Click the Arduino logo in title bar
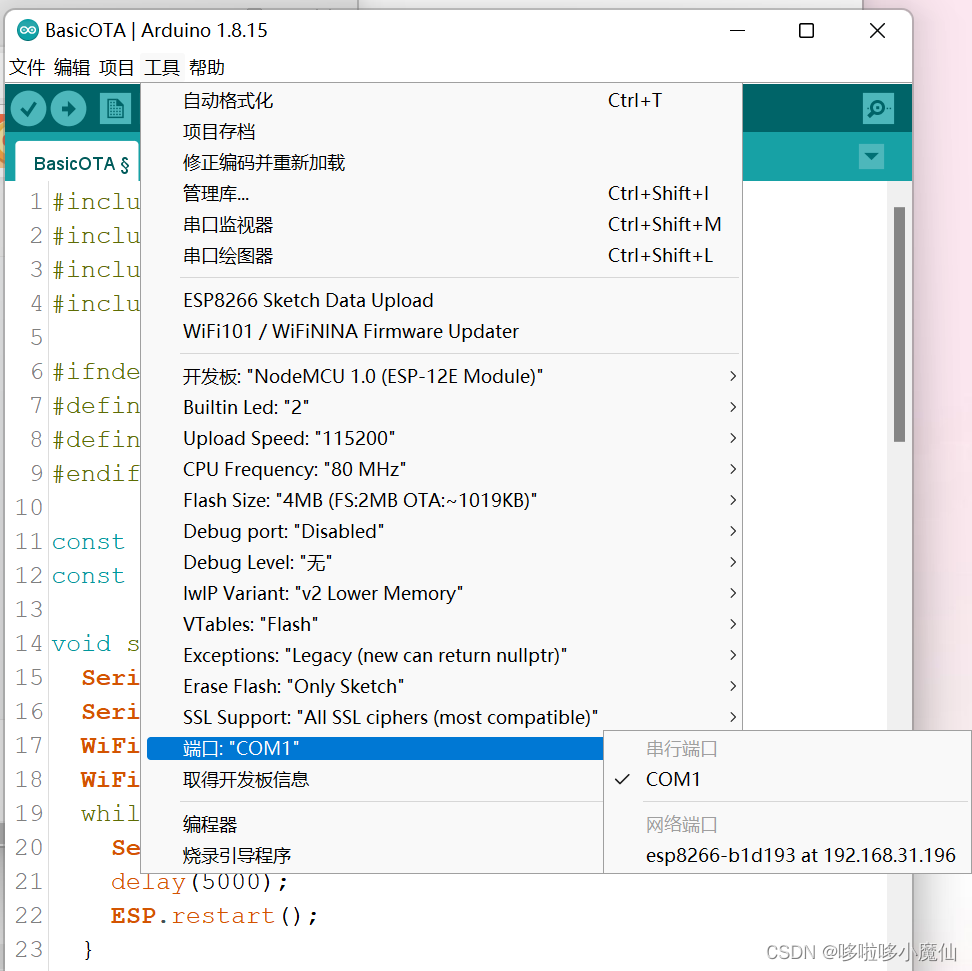 click(x=27, y=30)
